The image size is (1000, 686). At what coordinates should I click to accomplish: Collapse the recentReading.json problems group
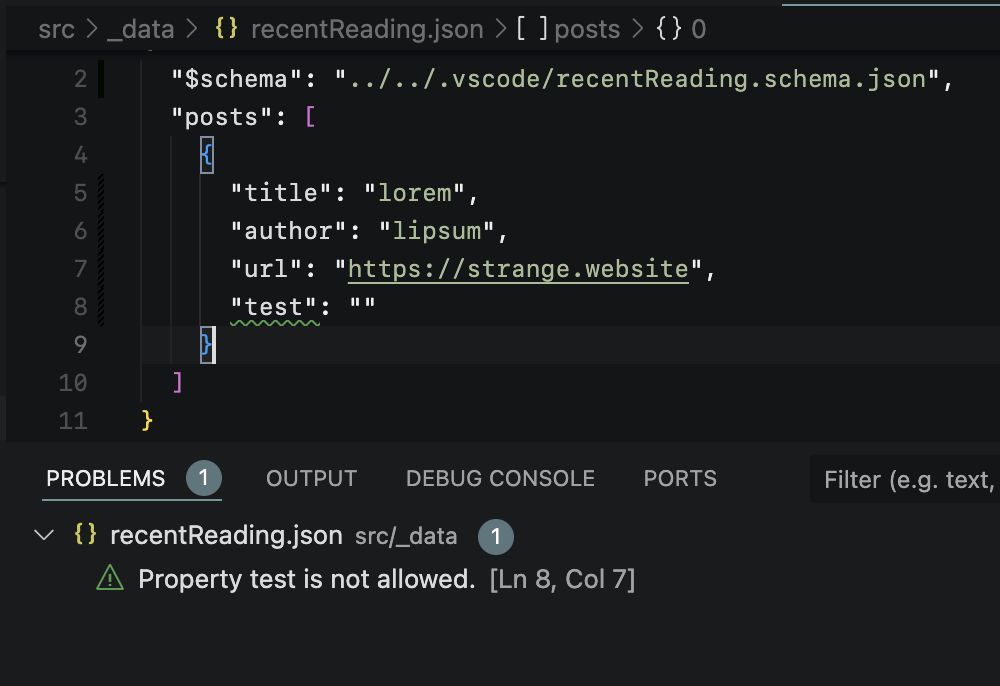click(43, 536)
